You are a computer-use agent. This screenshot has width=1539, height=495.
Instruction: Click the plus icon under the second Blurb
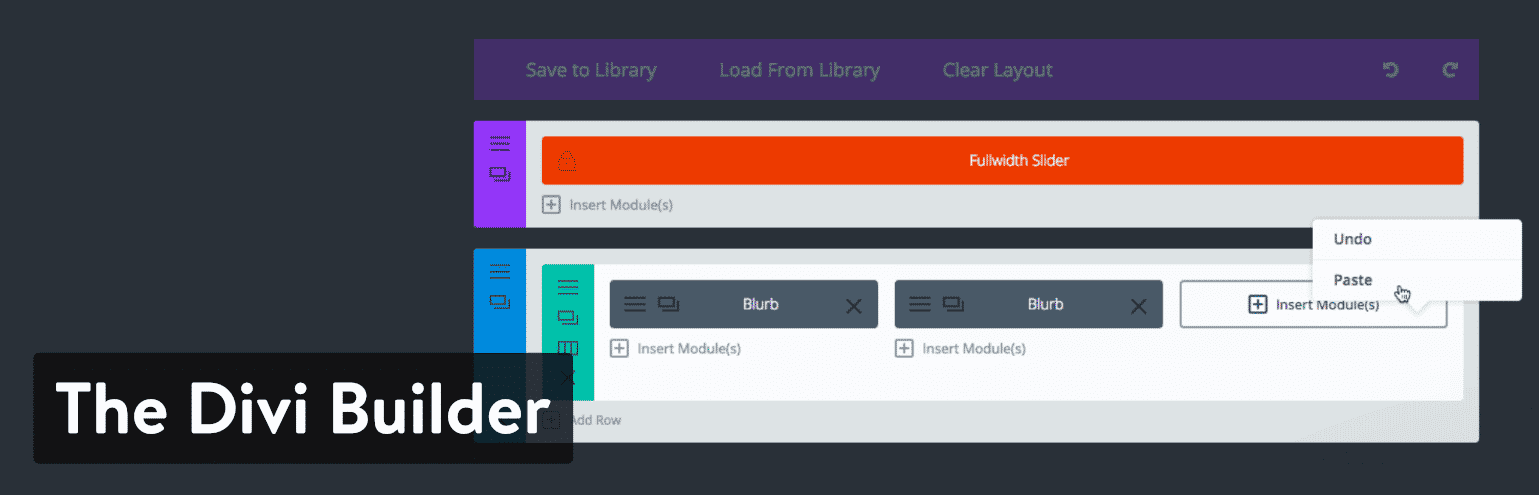coord(904,348)
